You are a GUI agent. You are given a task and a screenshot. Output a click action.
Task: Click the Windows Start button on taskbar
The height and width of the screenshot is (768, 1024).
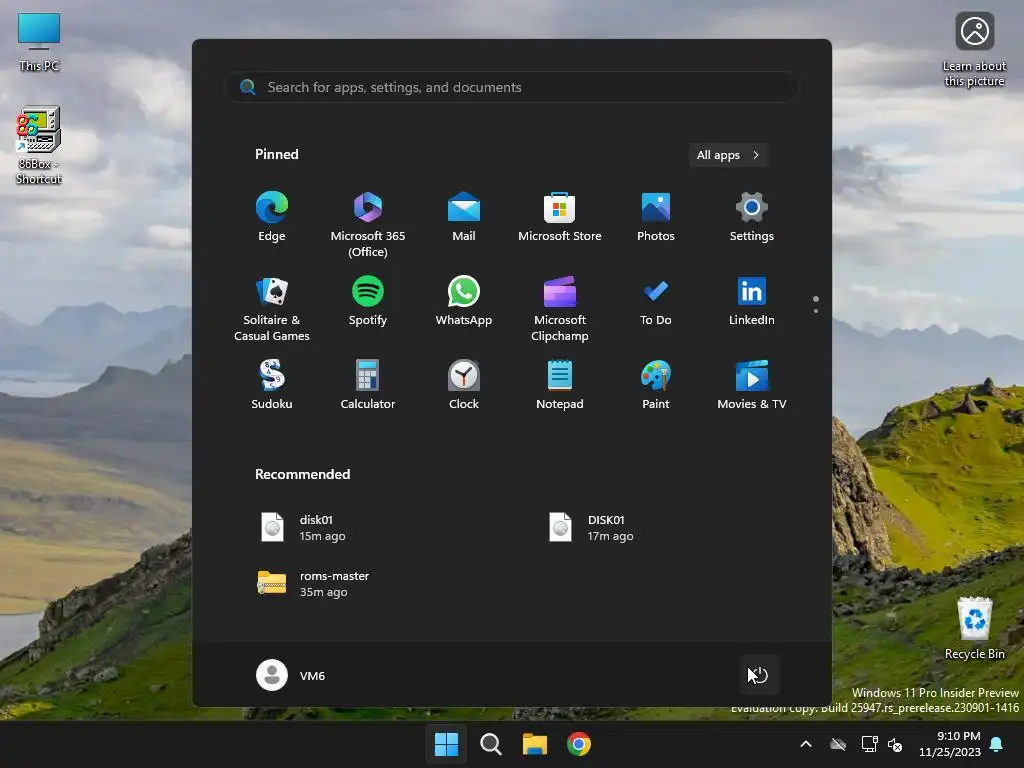coord(447,744)
